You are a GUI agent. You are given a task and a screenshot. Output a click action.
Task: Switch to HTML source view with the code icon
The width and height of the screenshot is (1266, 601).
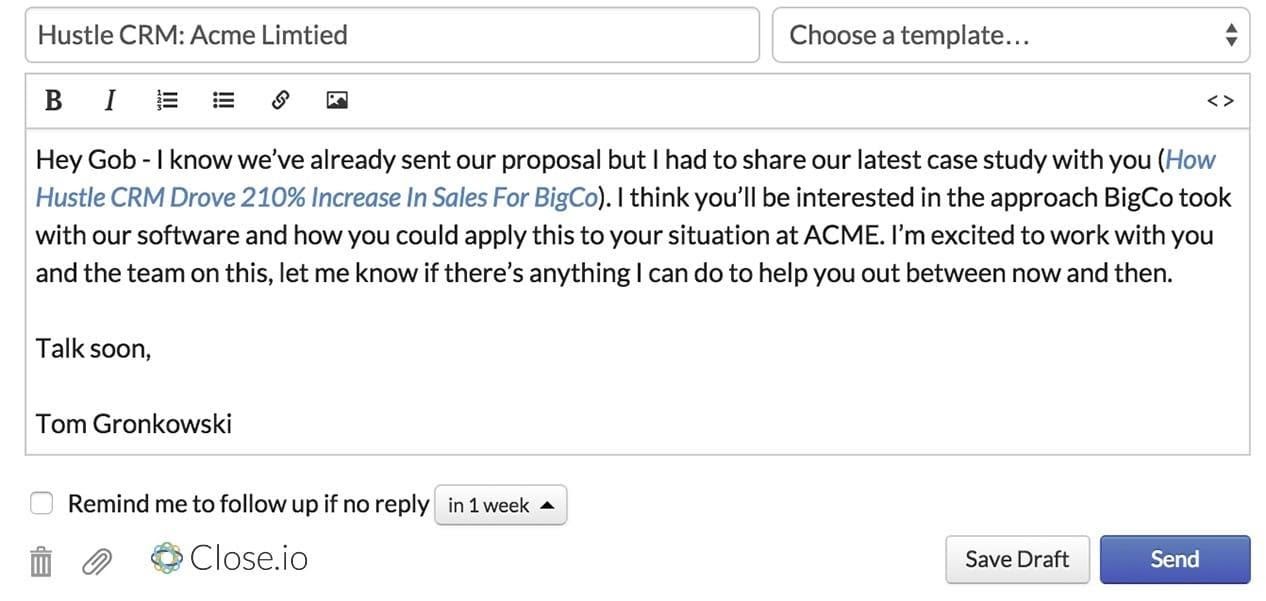pos(1220,100)
